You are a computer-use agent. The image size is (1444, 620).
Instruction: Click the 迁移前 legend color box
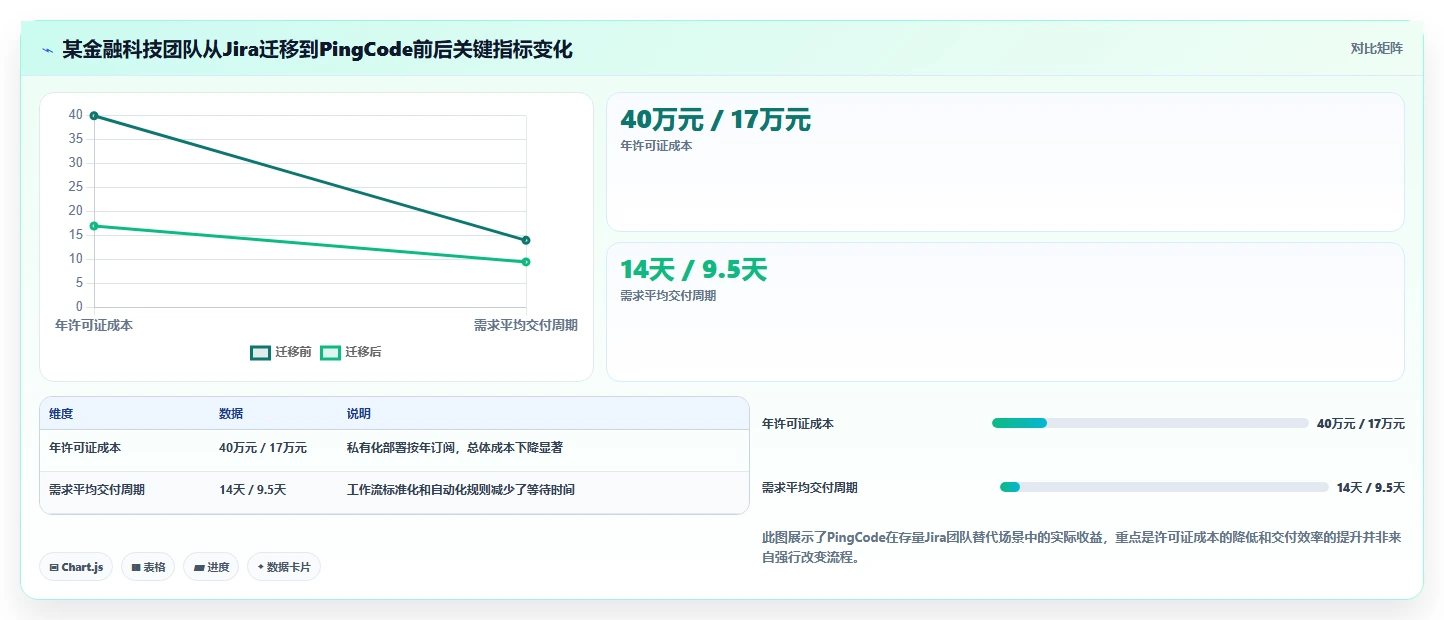point(260,352)
